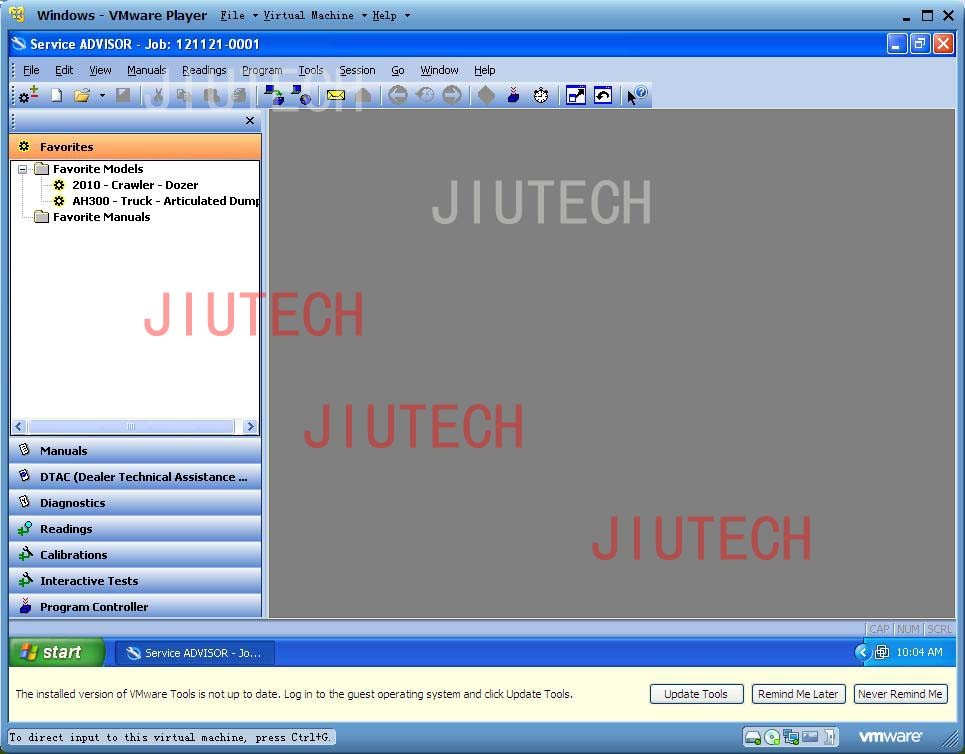965x754 pixels.
Task: Collapse the Favorite Models tree node
Action: tap(23, 169)
